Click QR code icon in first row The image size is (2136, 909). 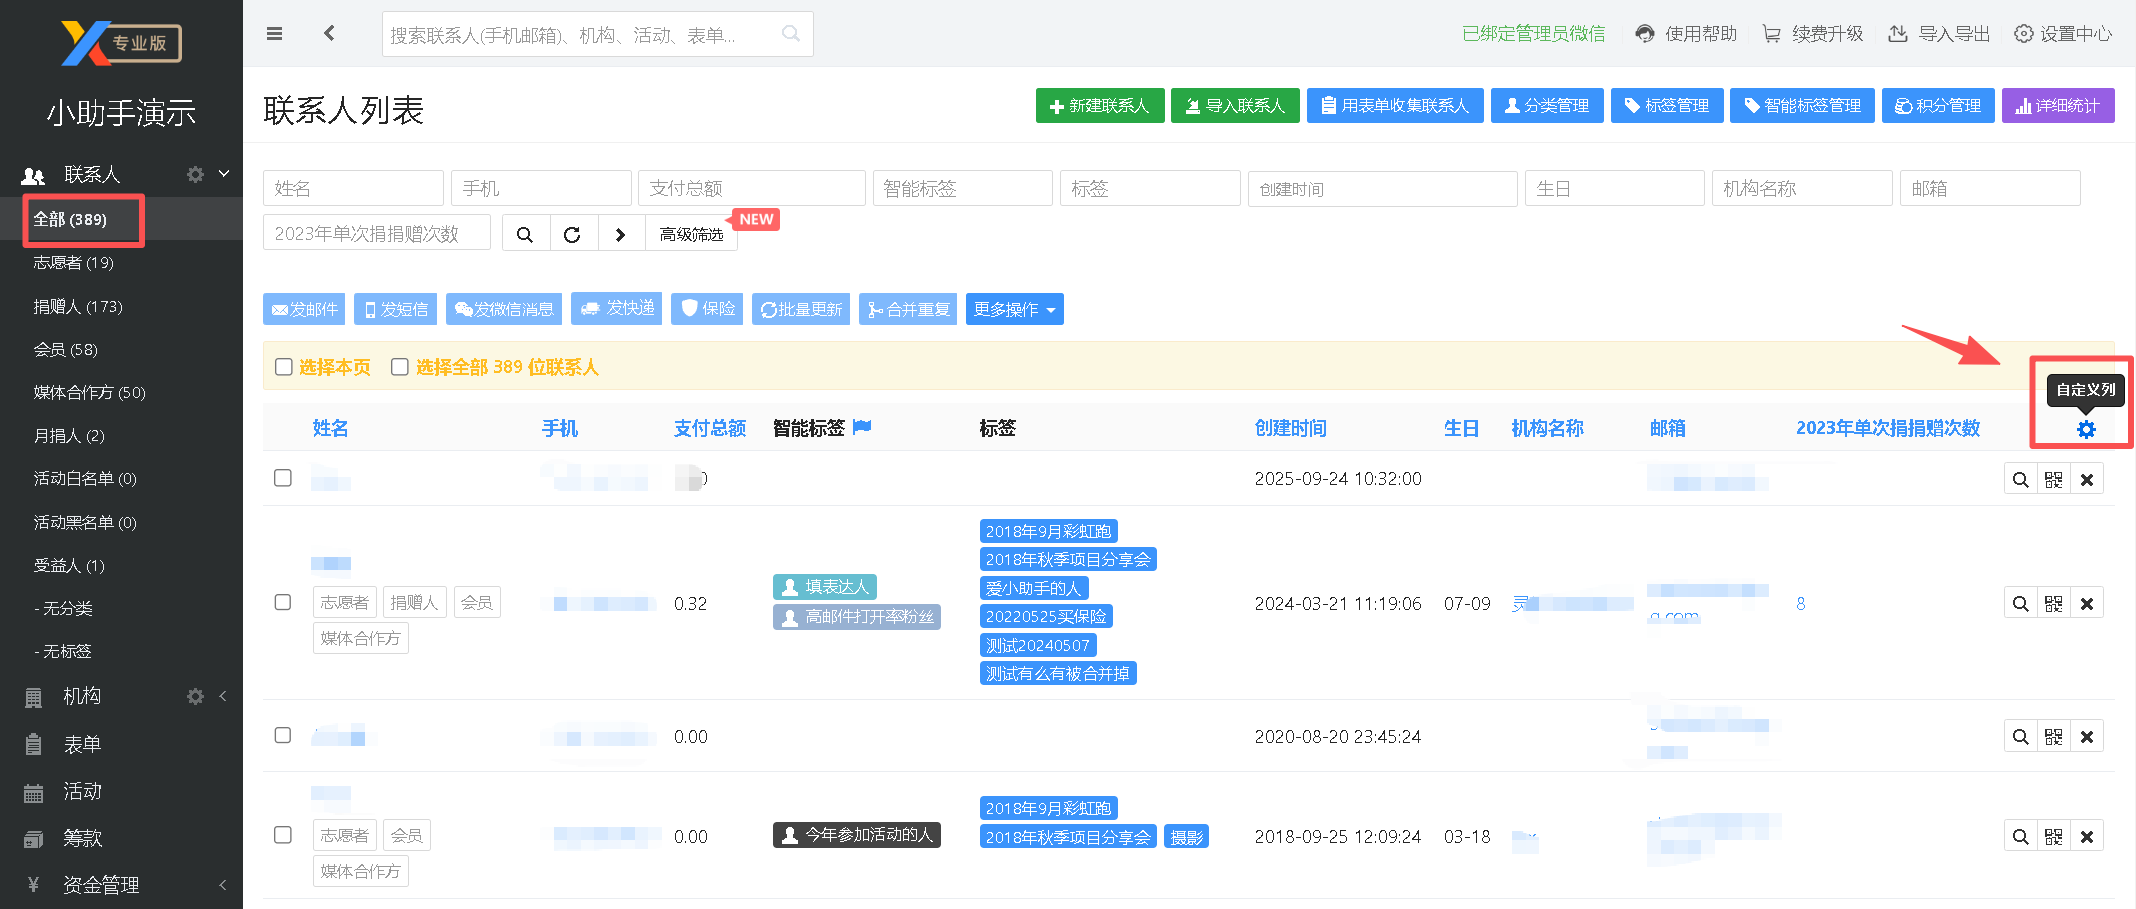[2053, 480]
